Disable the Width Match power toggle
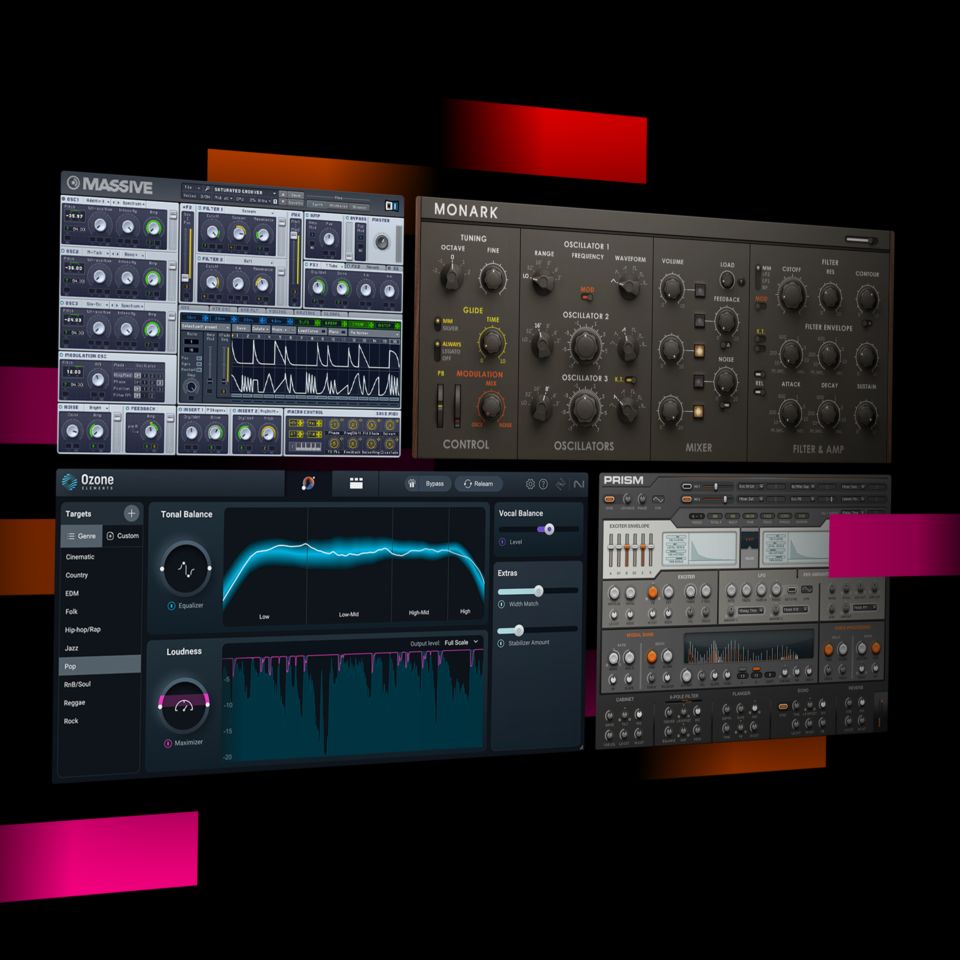This screenshot has width=960, height=960. click(x=503, y=603)
